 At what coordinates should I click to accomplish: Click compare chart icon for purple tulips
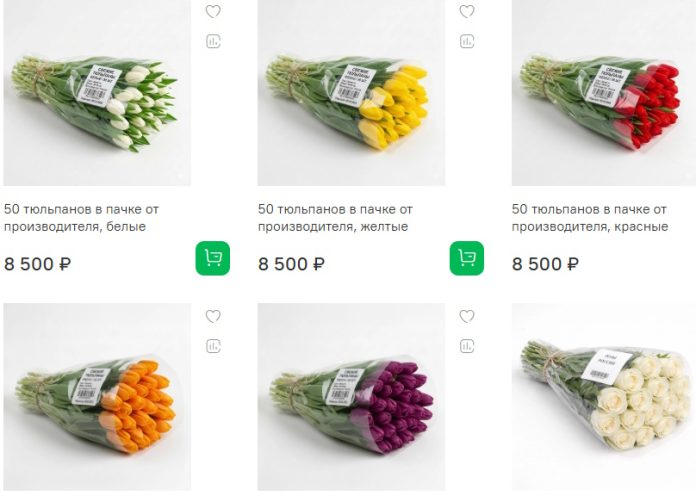[x=467, y=346]
